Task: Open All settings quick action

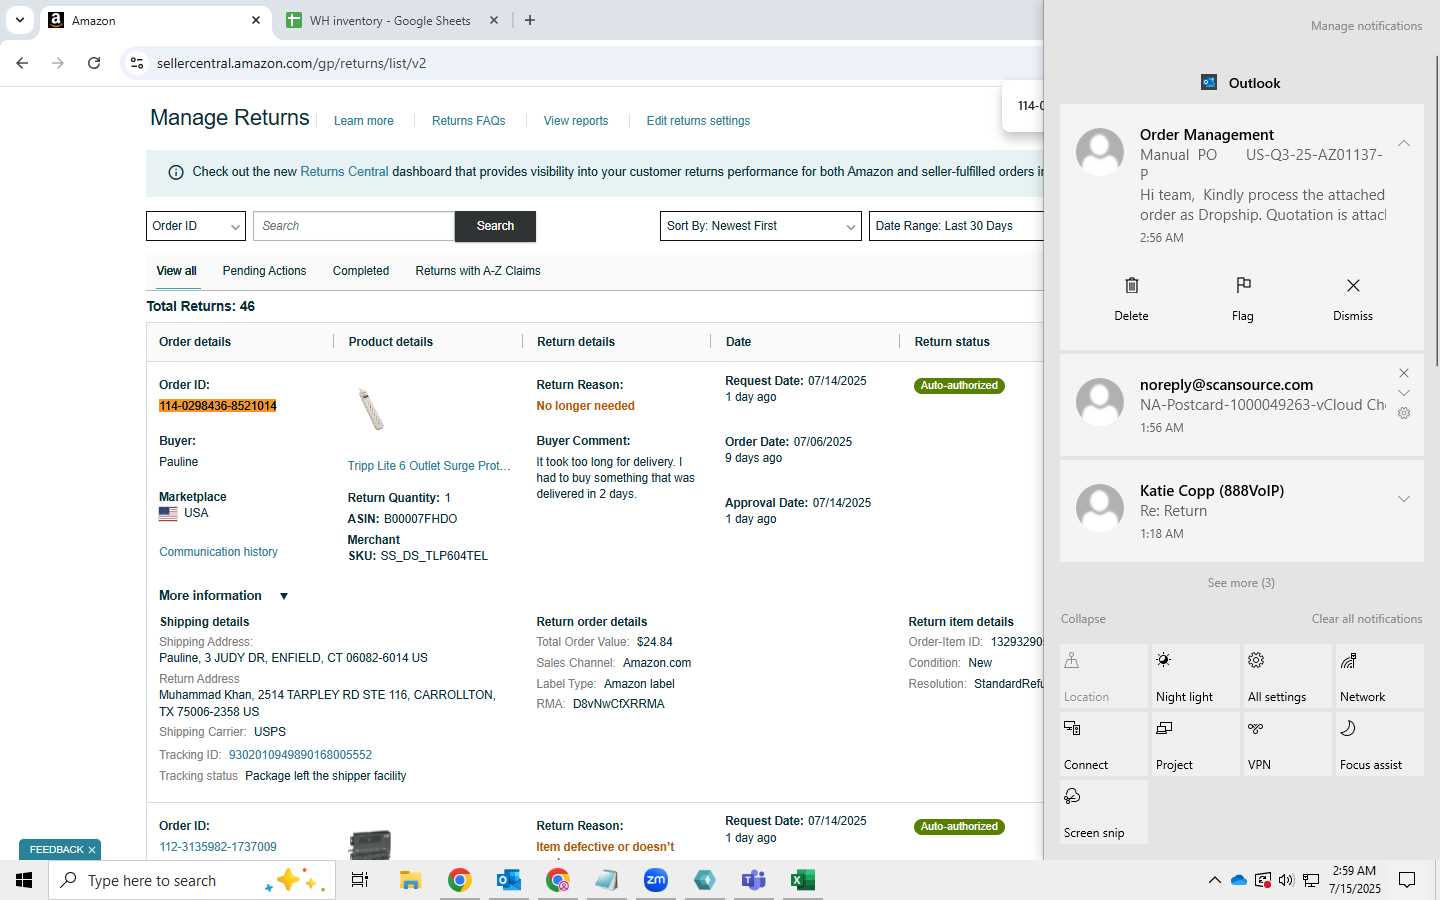Action: [1288, 676]
